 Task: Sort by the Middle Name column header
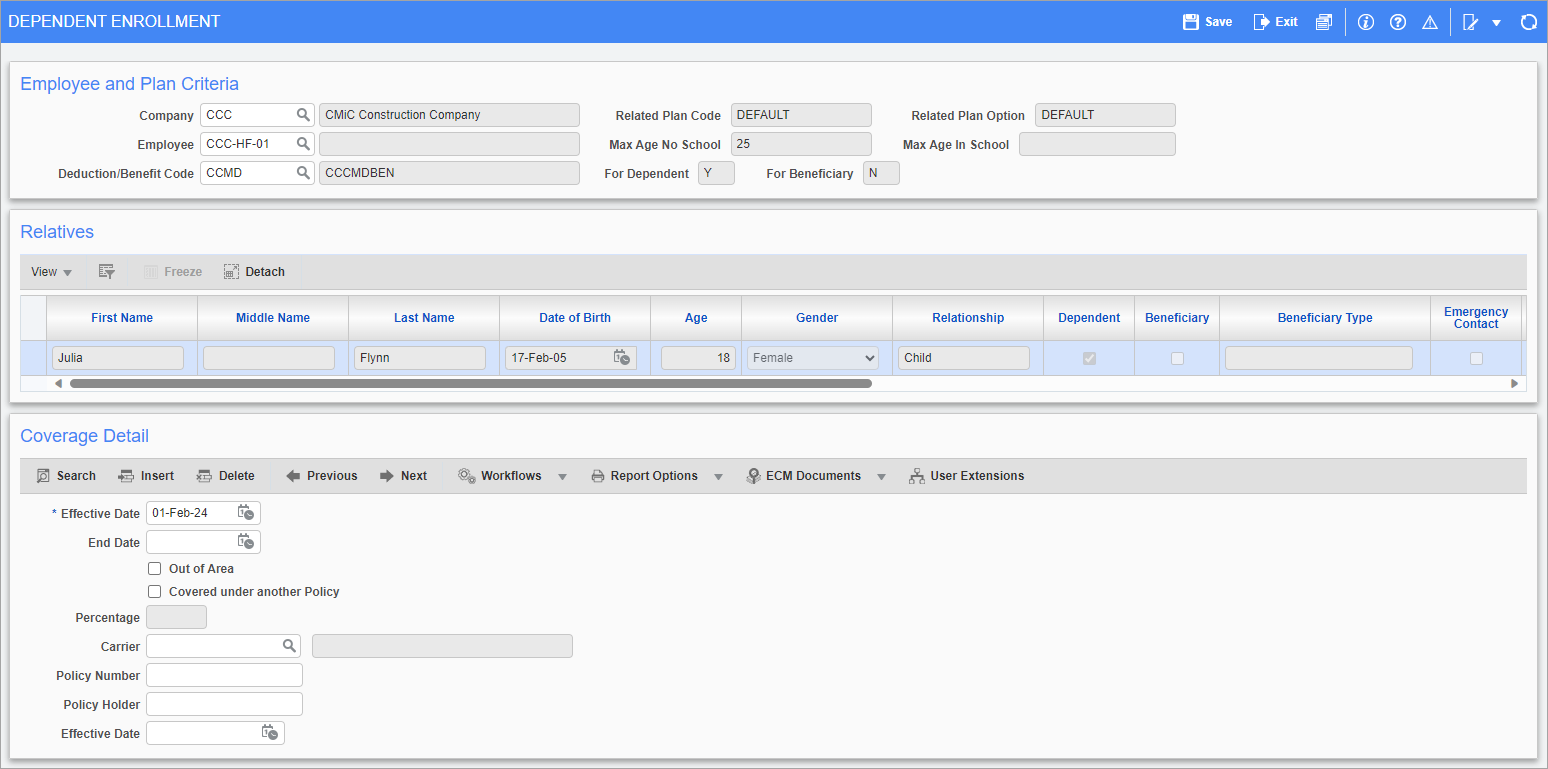273,318
